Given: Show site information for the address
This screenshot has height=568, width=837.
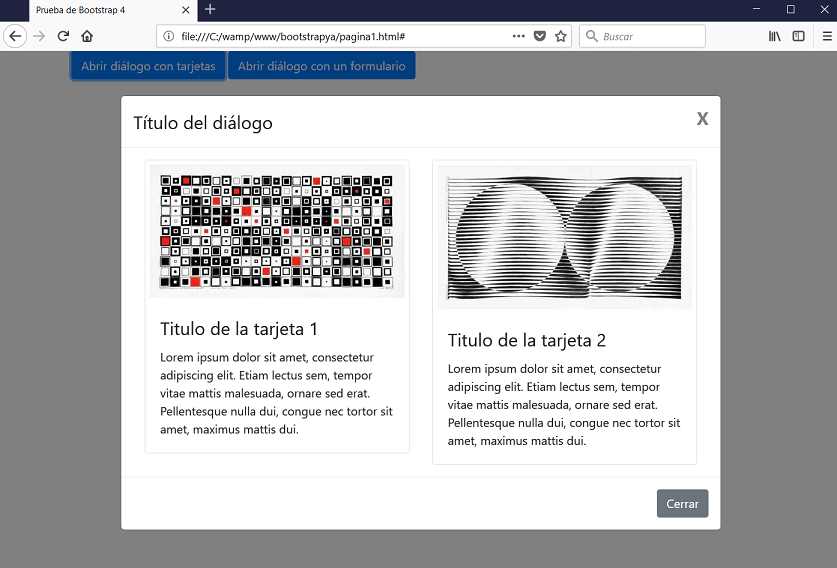Looking at the screenshot, I should [x=169, y=36].
